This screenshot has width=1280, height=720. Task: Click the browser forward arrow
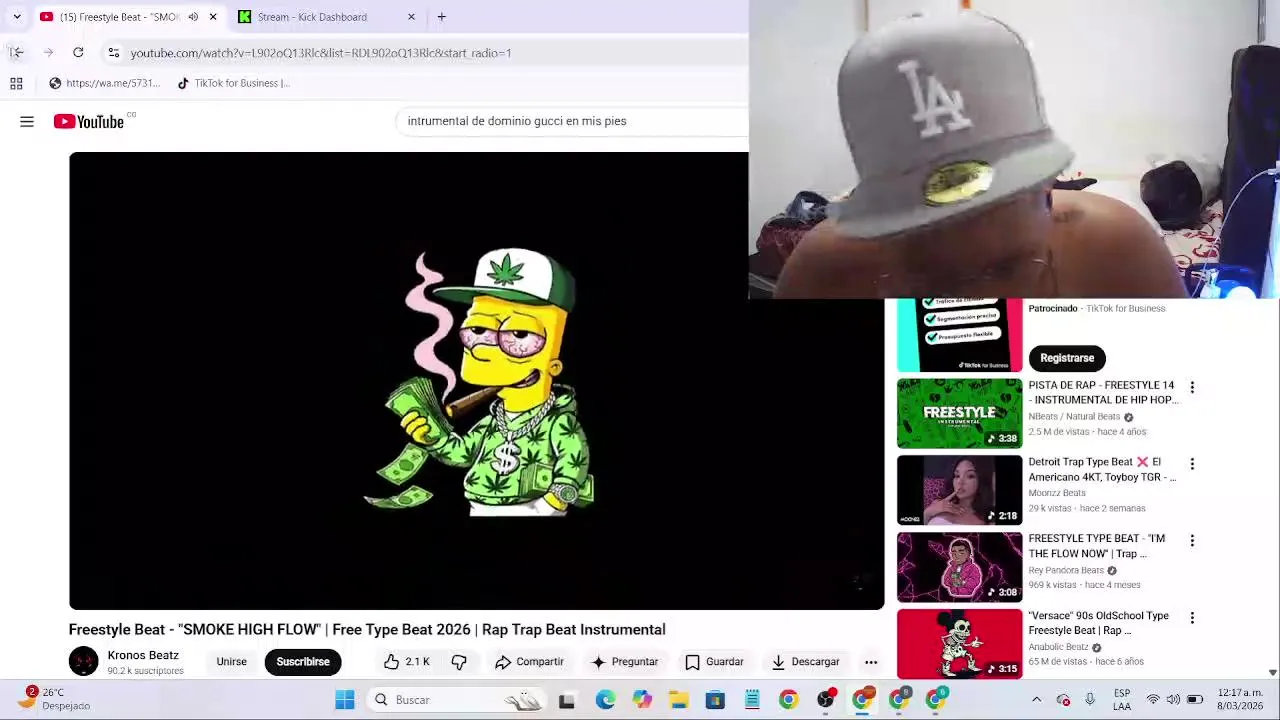pyautogui.click(x=48, y=53)
